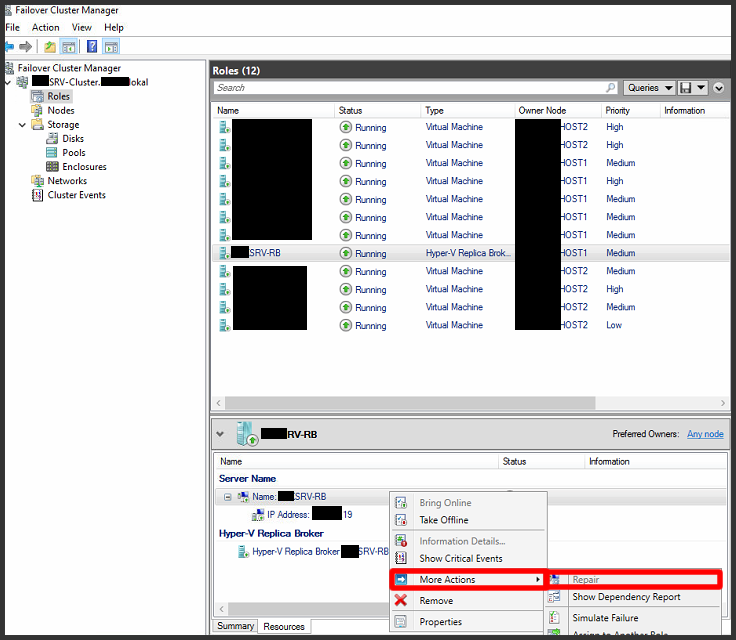Open the File menu
Viewport: 736px width, 640px height.
13,28
